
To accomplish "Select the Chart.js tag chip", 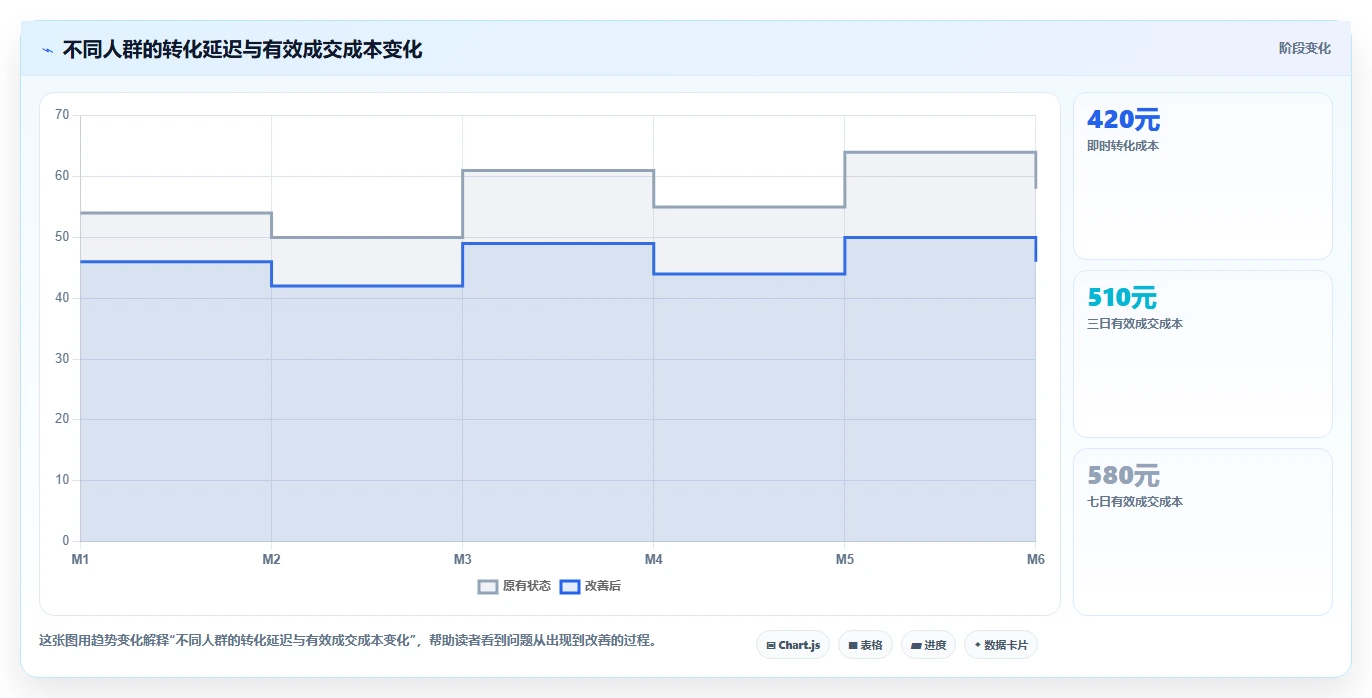I will (x=793, y=645).
